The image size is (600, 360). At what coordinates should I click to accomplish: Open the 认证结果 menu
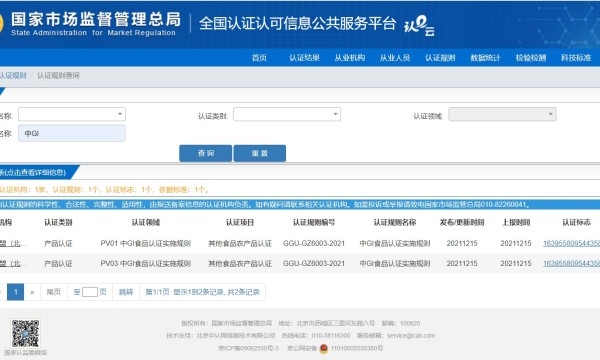(304, 58)
